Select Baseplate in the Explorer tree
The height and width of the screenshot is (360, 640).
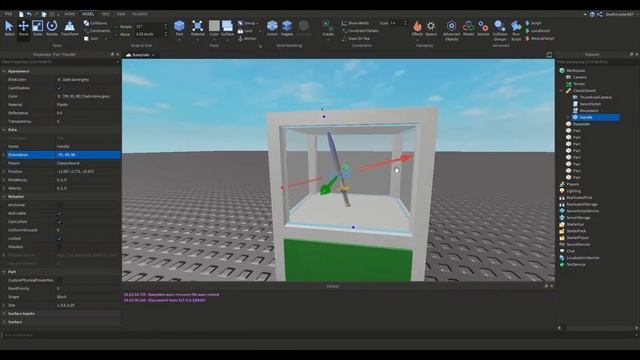581,124
